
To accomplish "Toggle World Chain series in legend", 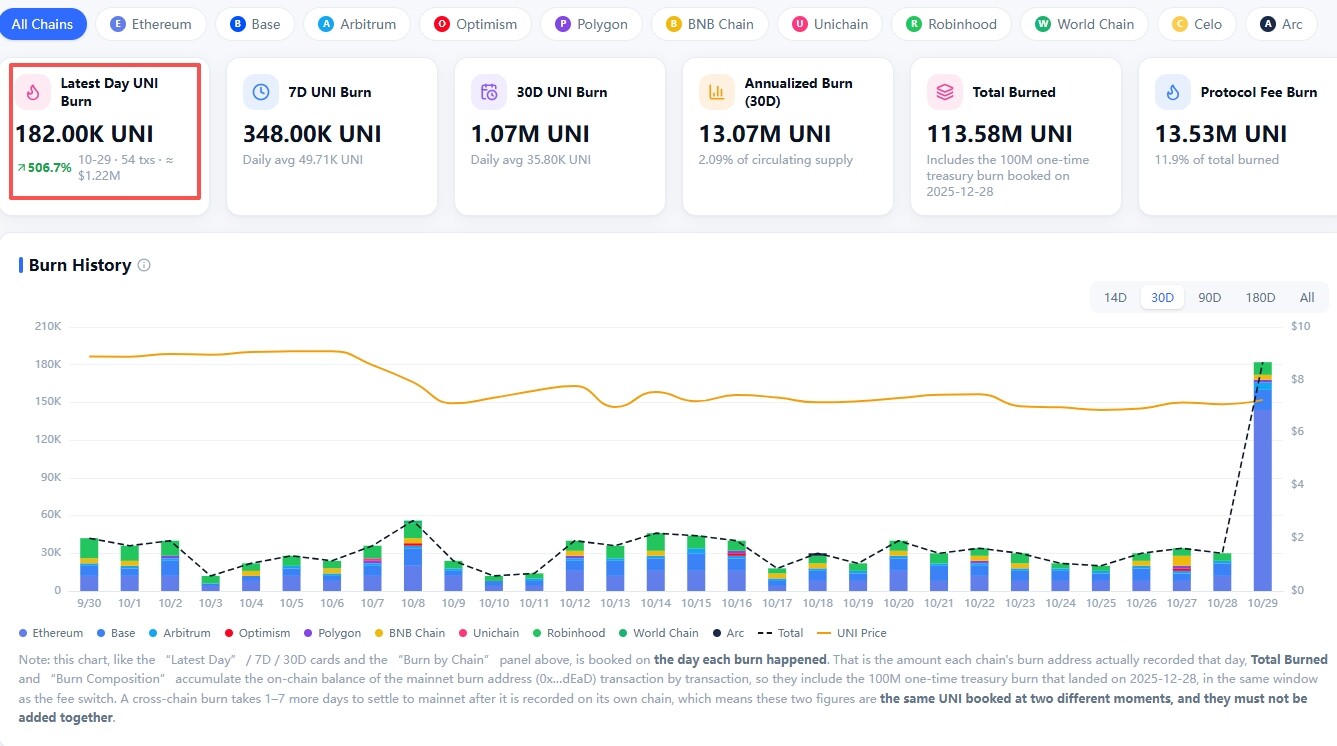I will [658, 633].
